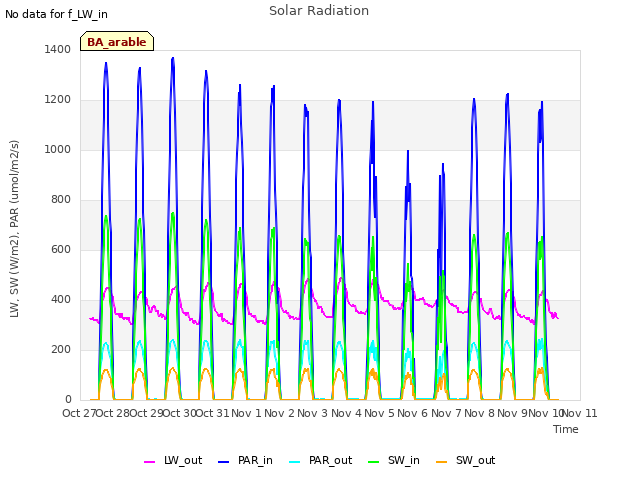Select the SW_out legend entry
Image resolution: width=640 pixels, height=480 pixels.
tap(465, 460)
